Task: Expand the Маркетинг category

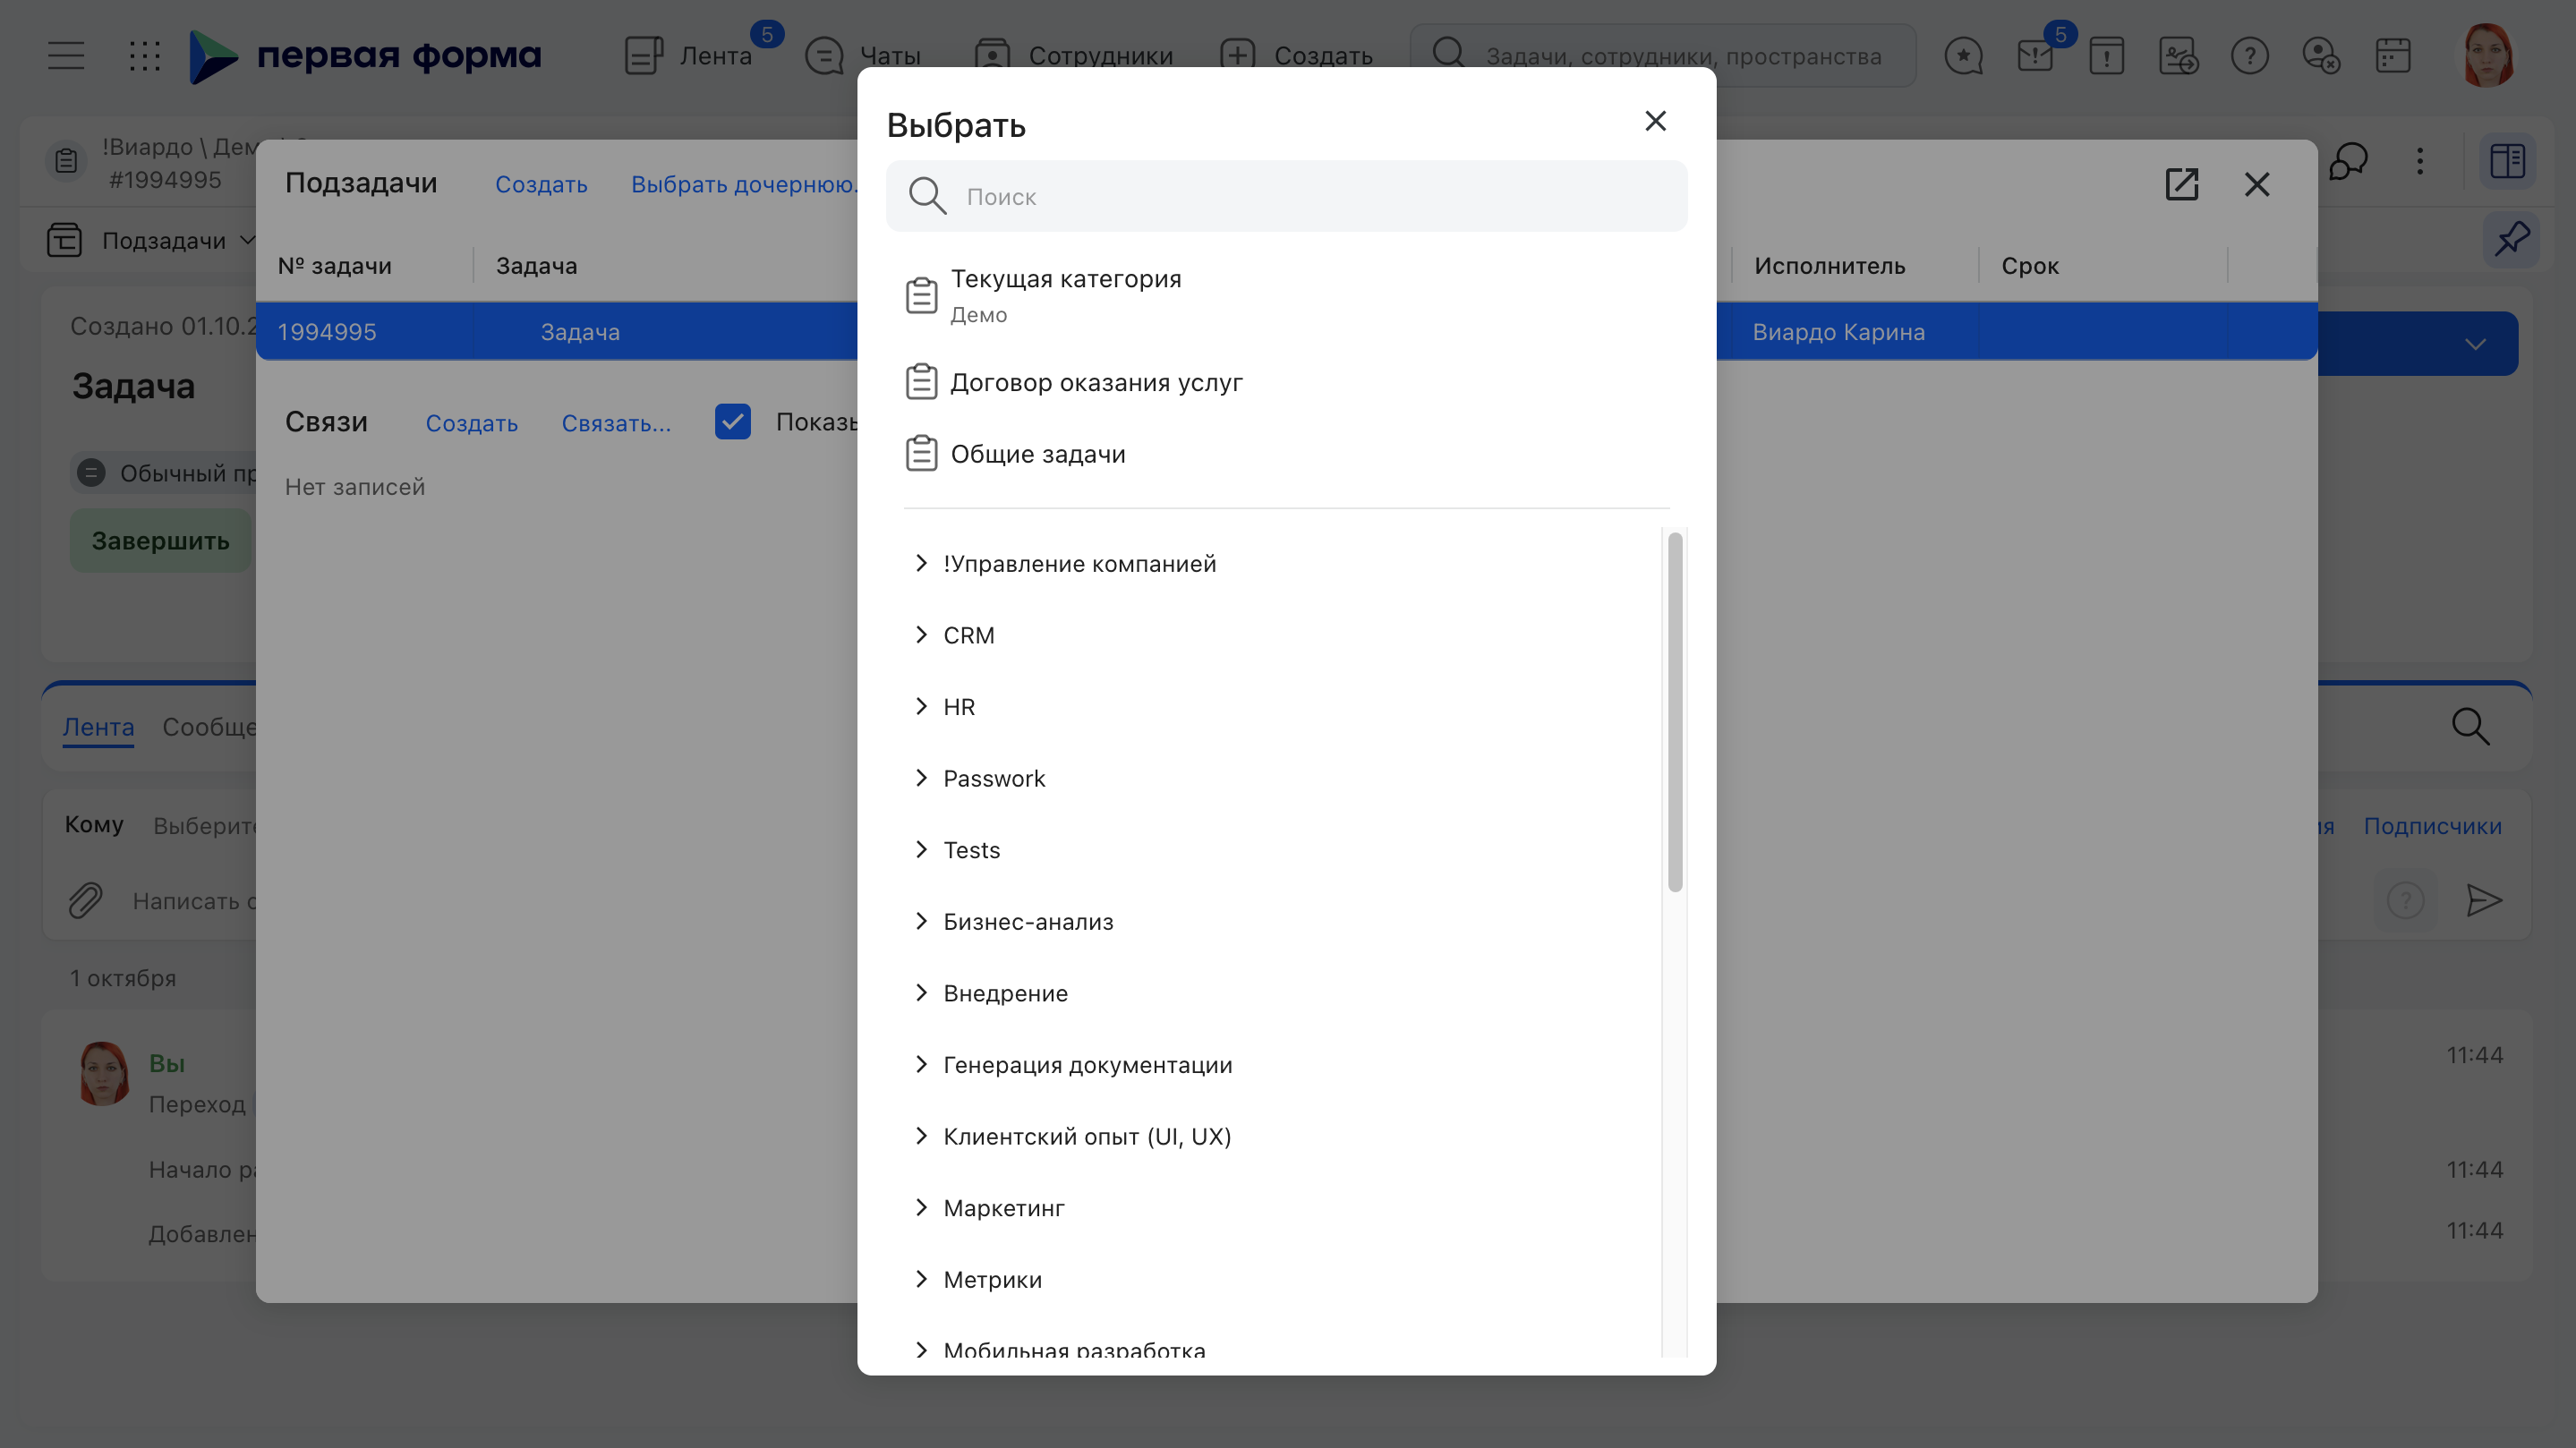Action: coord(920,1207)
